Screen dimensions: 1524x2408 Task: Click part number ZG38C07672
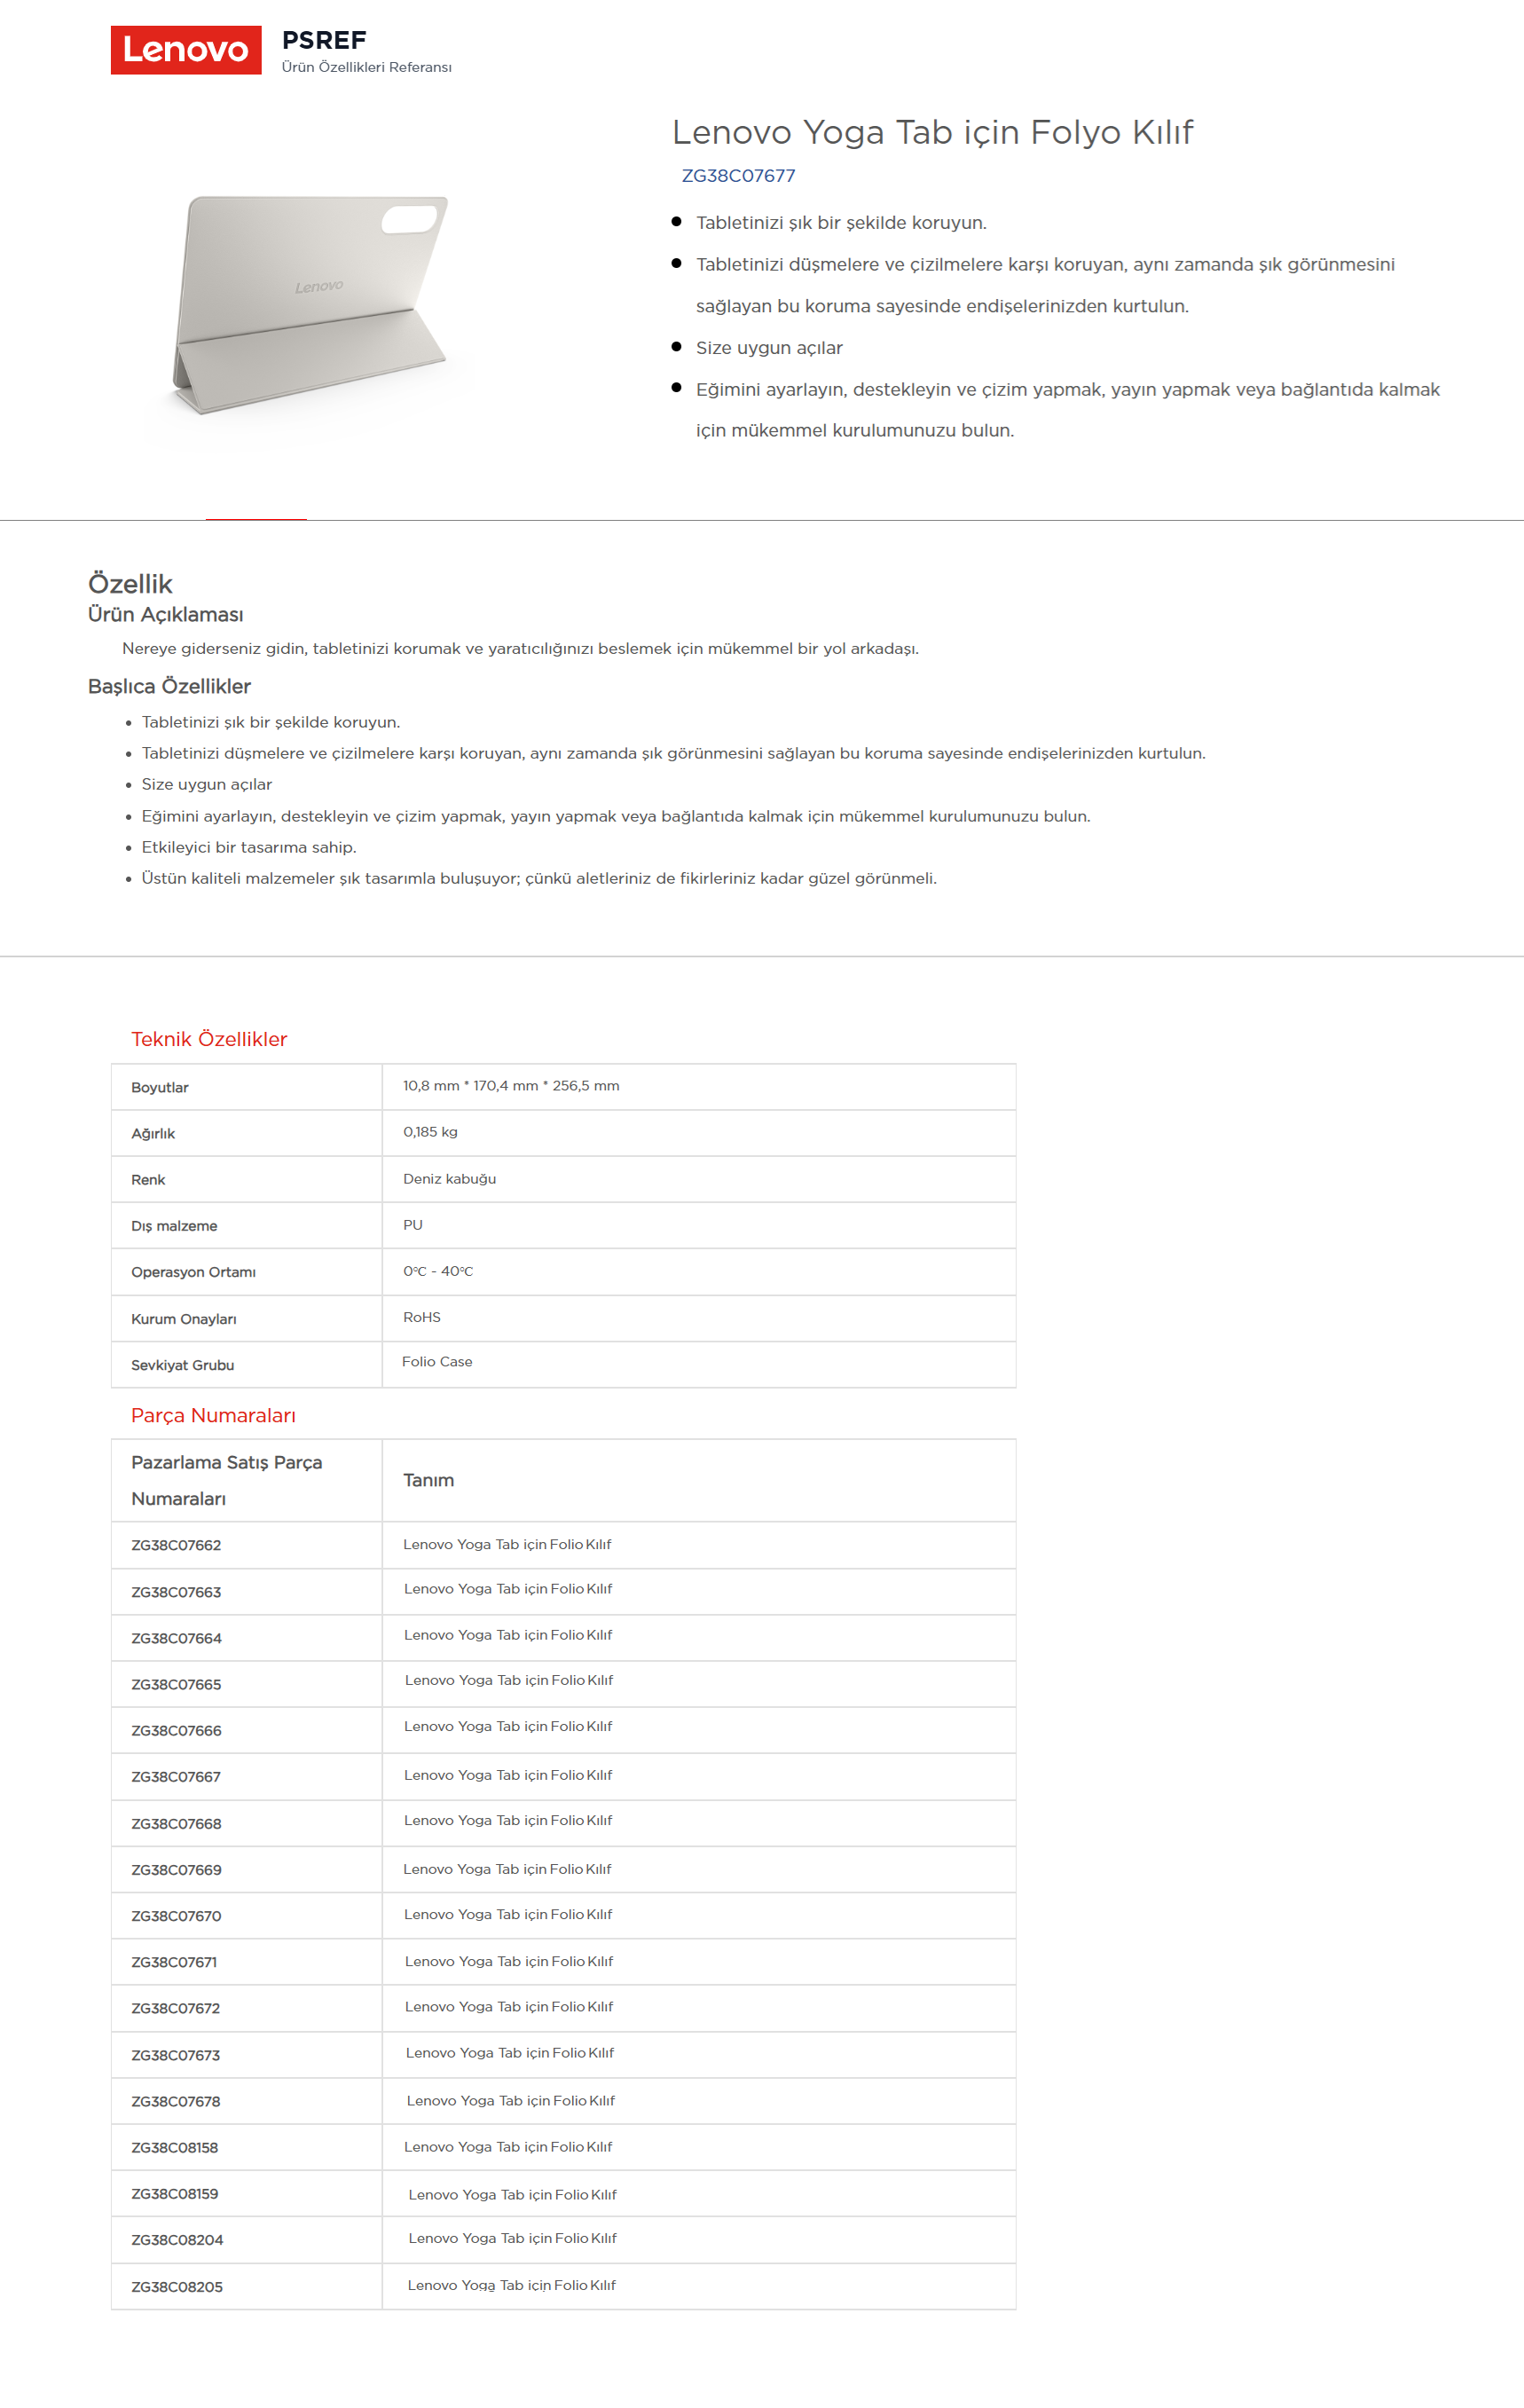tap(175, 2008)
